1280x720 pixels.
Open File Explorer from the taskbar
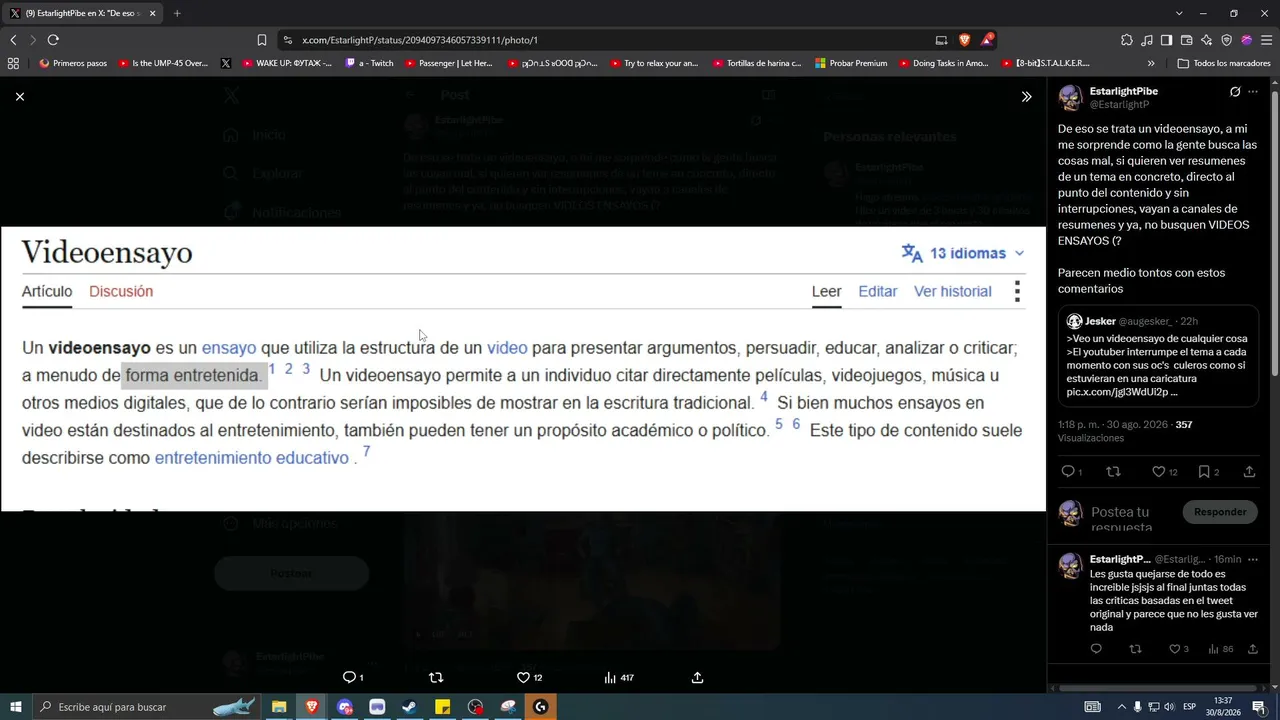point(279,707)
